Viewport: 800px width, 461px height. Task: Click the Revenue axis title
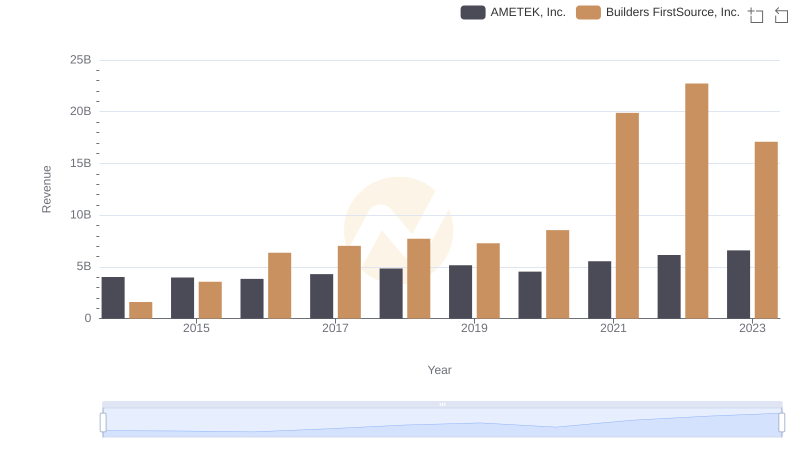click(x=46, y=189)
